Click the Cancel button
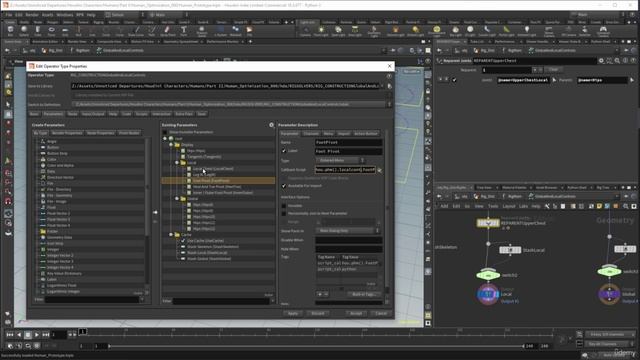 pyautogui.click(x=381, y=313)
